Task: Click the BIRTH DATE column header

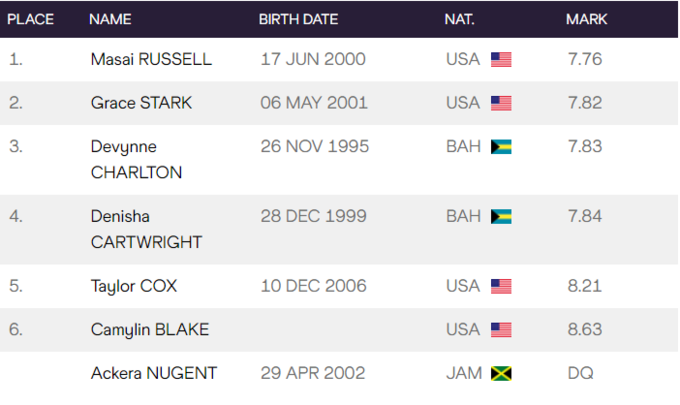Action: click(x=298, y=19)
